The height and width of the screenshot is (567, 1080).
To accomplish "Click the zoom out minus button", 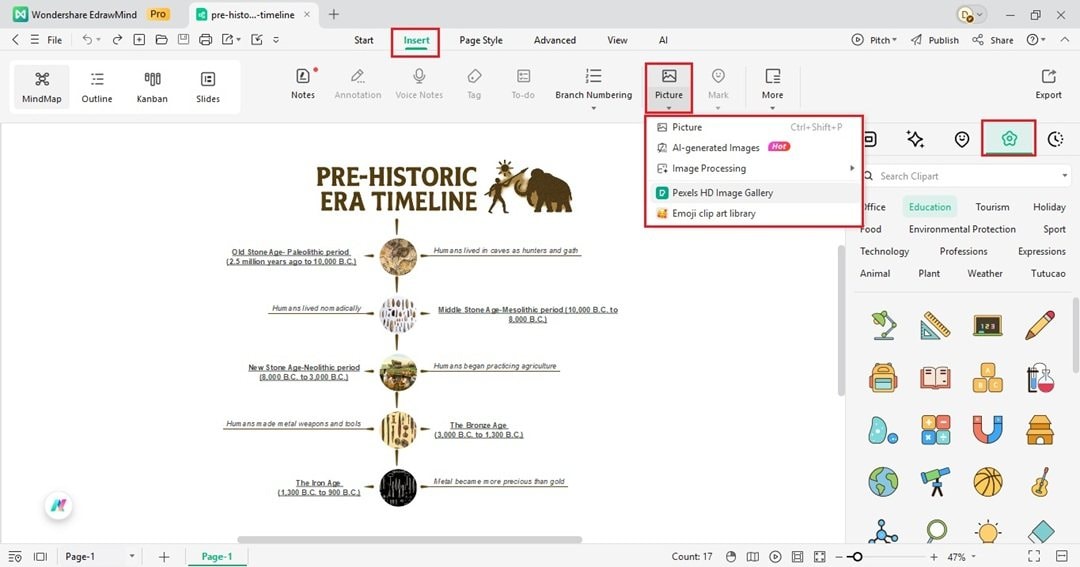I will point(838,557).
